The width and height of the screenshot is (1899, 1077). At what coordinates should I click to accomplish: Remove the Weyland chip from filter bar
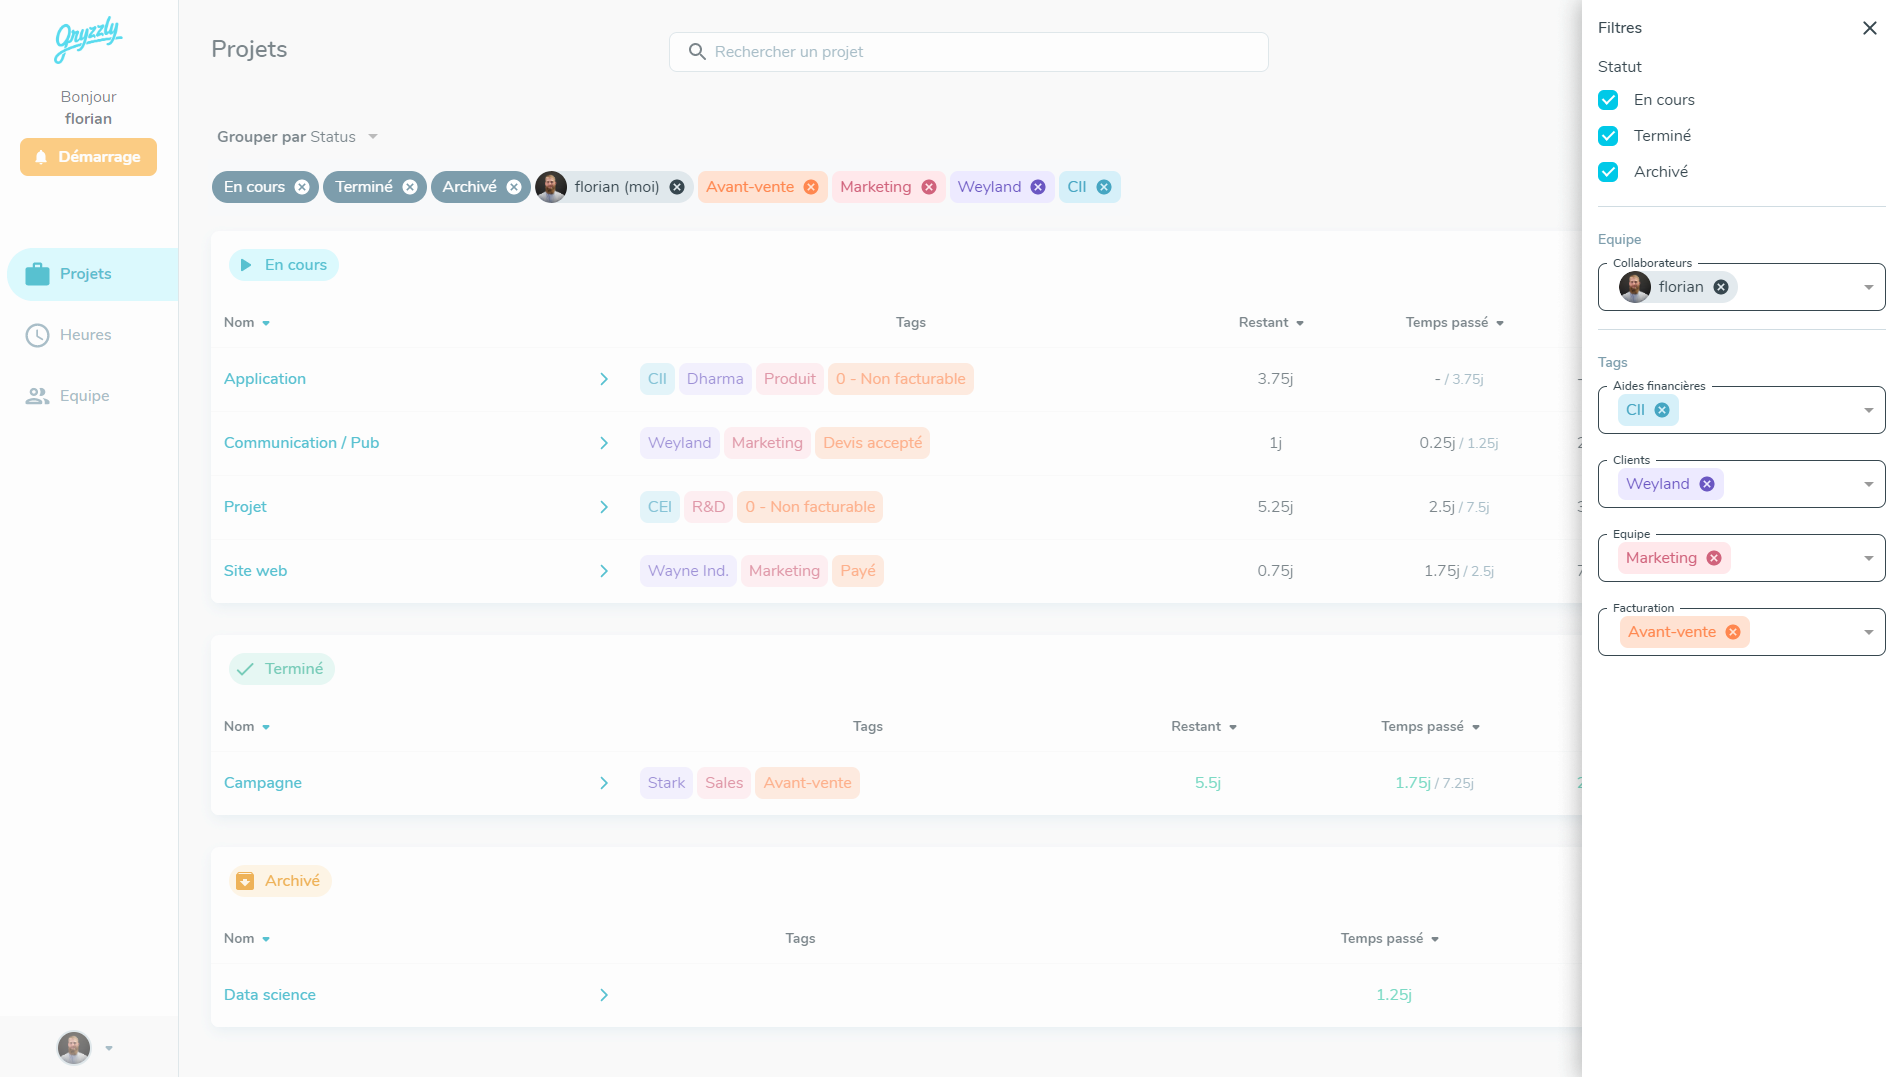(1038, 187)
